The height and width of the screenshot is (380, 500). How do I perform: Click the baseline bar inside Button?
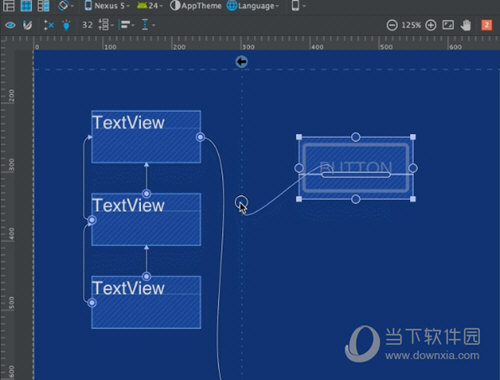356,175
